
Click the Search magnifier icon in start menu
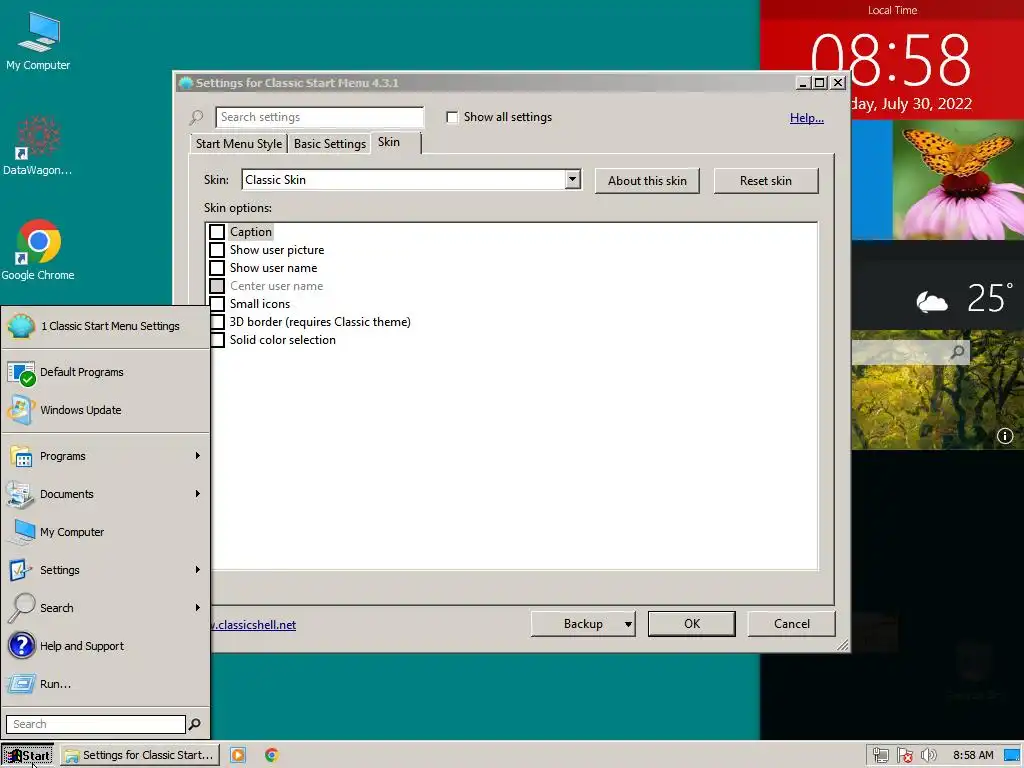[22, 608]
